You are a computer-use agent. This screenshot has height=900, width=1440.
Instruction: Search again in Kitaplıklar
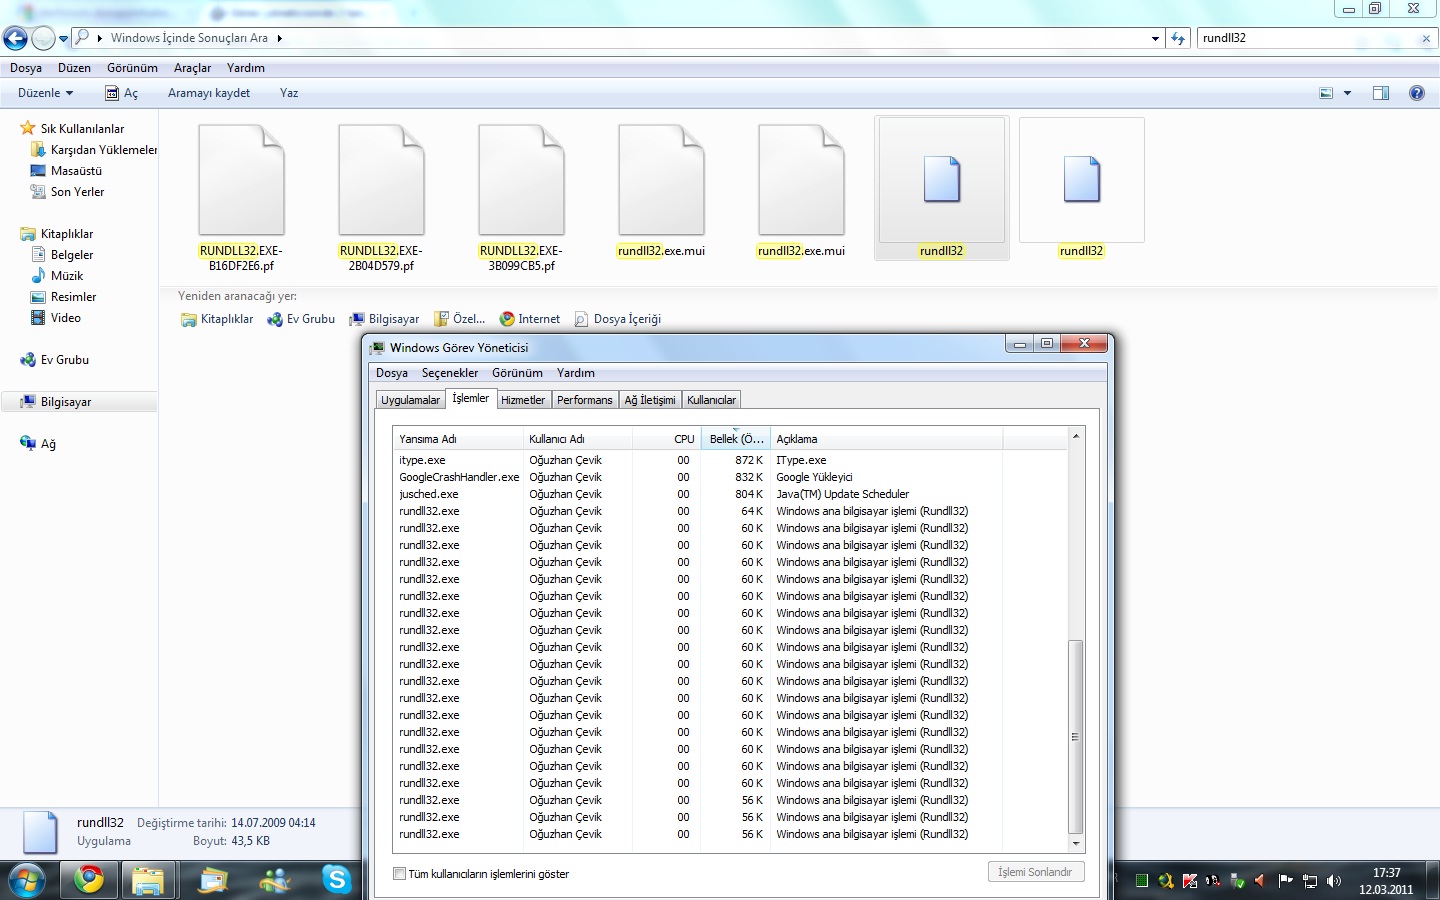point(217,319)
